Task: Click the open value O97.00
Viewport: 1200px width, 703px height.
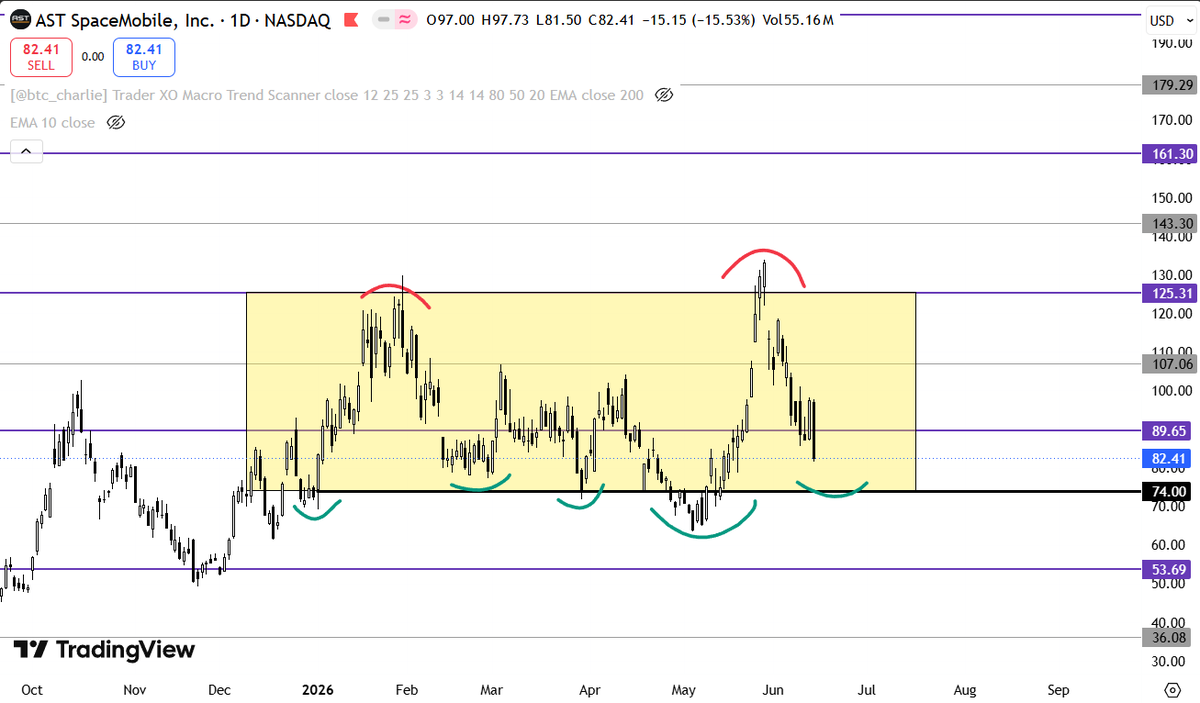Action: pyautogui.click(x=449, y=20)
